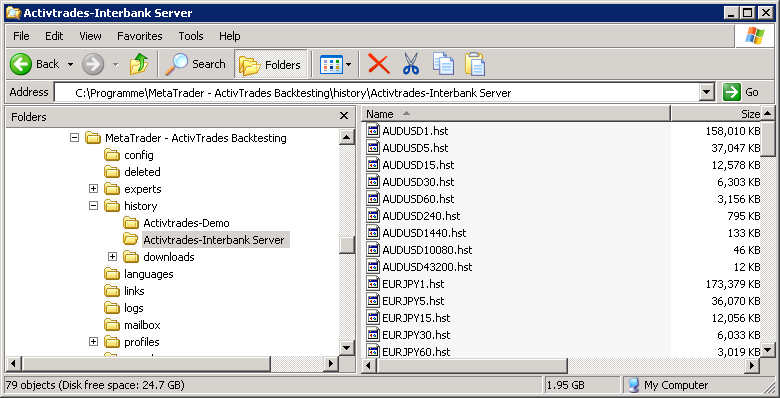Image resolution: width=780 pixels, height=398 pixels.
Task: Select the AUDUSD1.hst file icon
Action: [x=373, y=131]
